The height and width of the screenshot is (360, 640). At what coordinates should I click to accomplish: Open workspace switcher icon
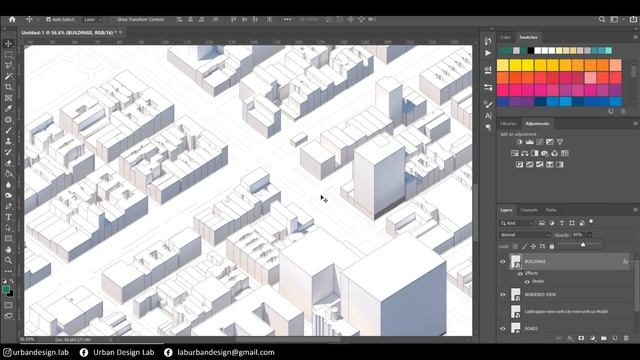[614, 19]
